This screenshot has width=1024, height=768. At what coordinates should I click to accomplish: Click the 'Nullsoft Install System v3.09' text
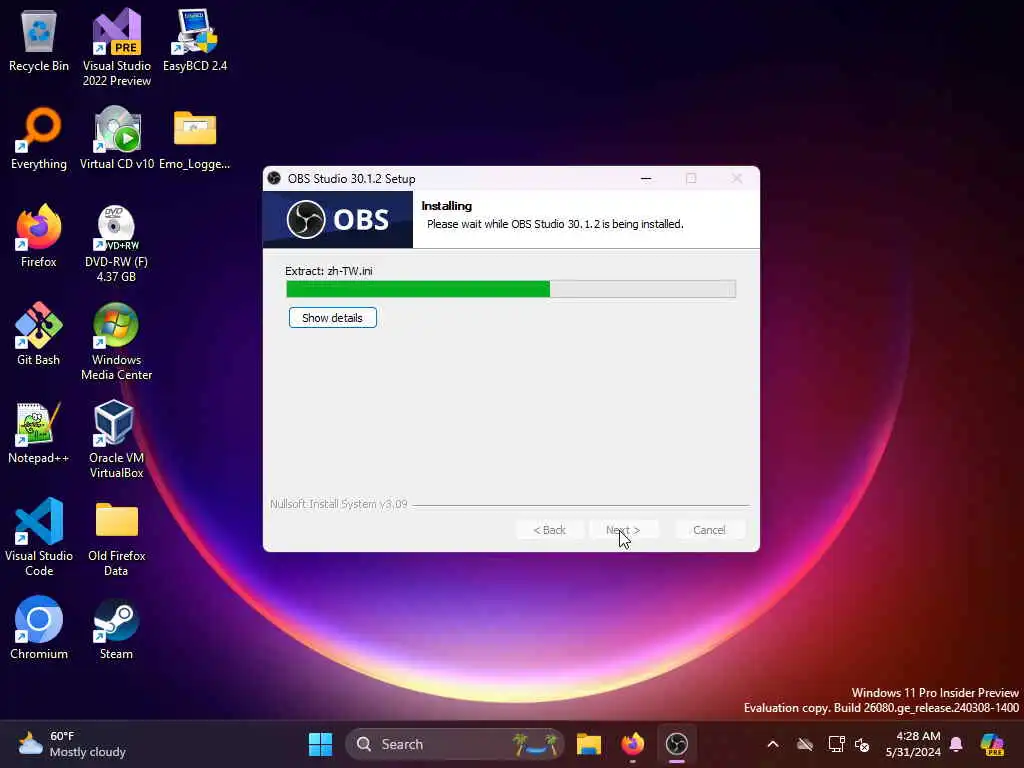338,504
